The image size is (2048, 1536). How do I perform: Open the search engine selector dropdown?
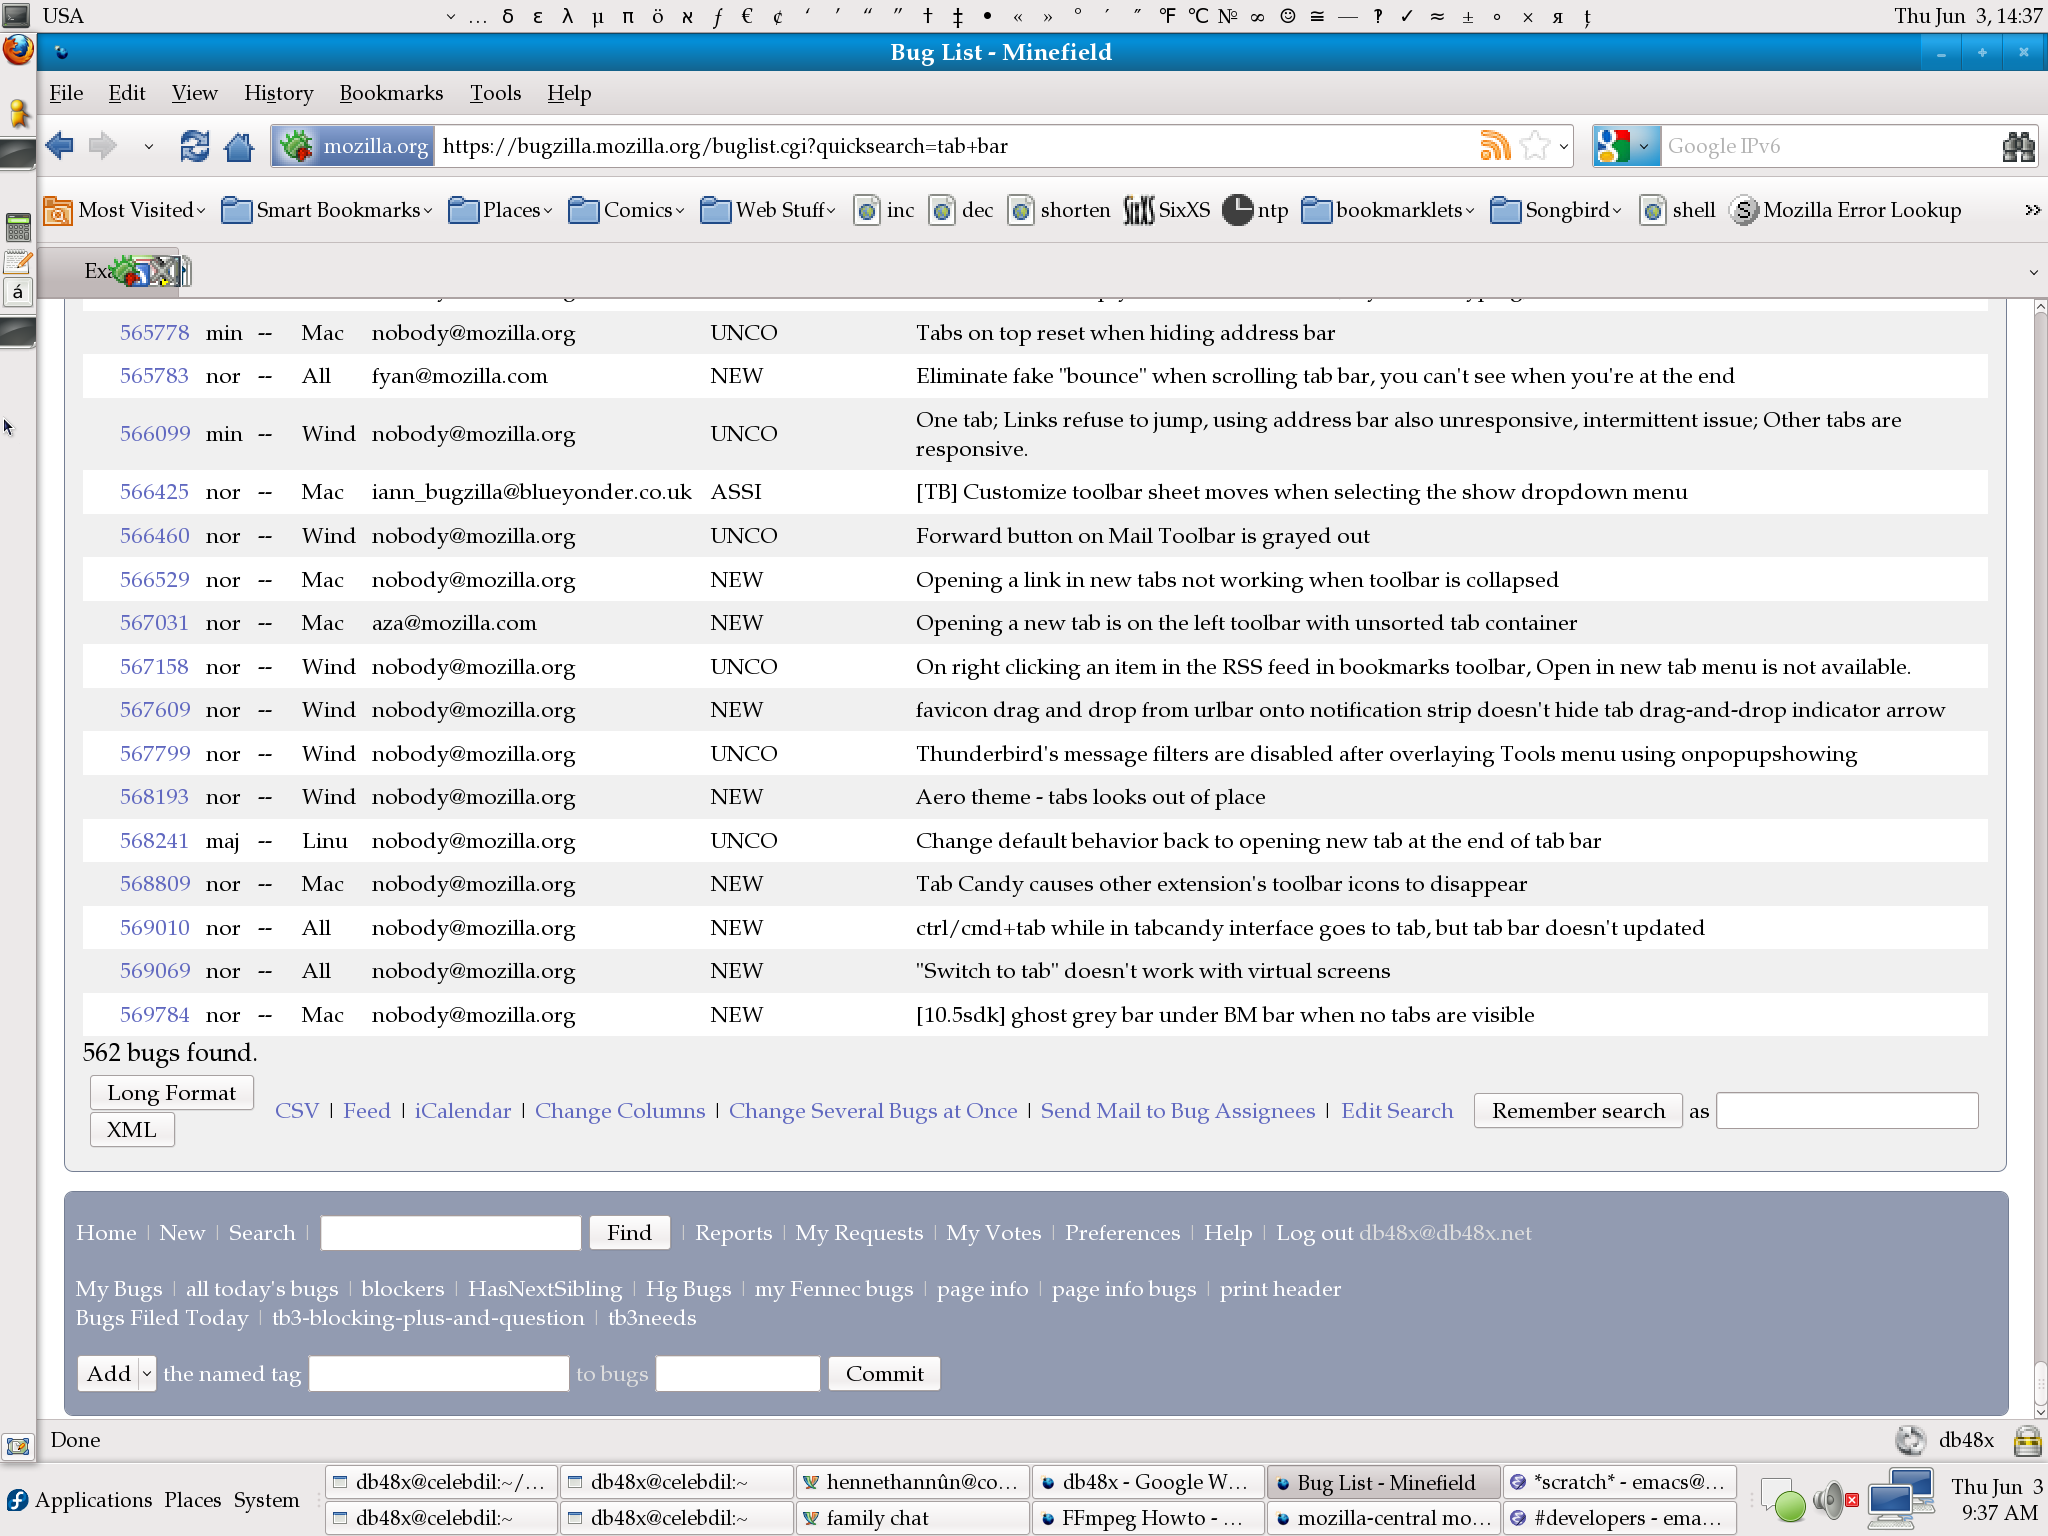click(1643, 147)
